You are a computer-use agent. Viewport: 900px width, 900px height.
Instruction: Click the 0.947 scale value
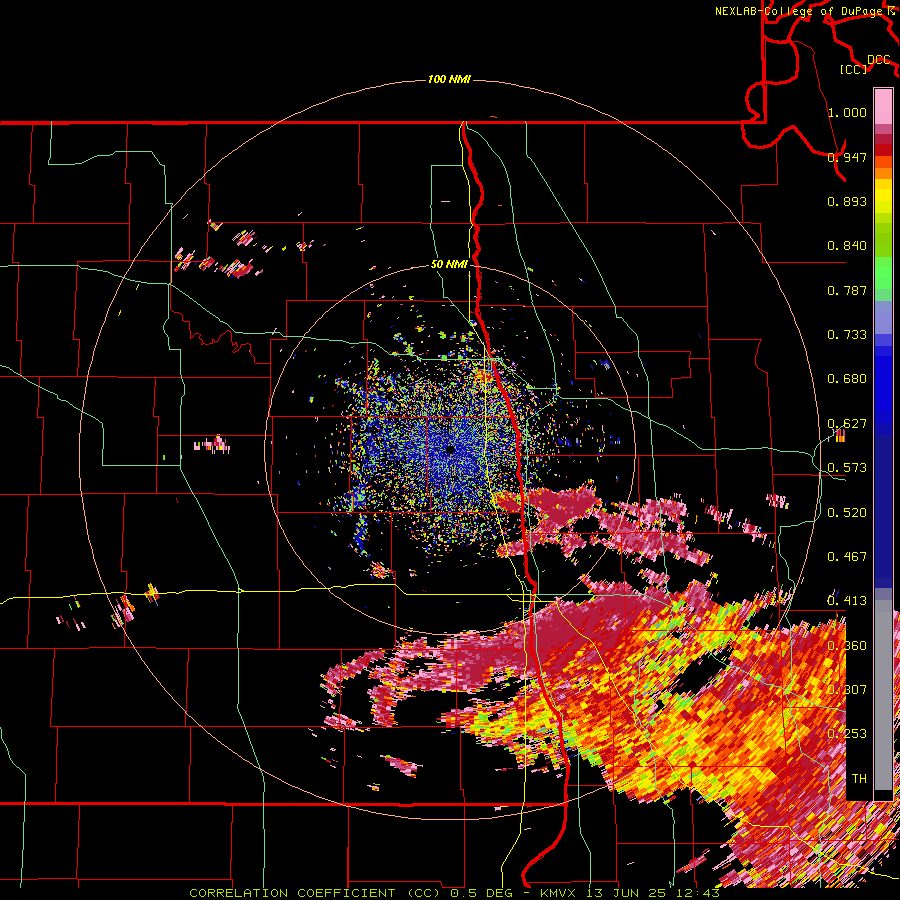847,157
